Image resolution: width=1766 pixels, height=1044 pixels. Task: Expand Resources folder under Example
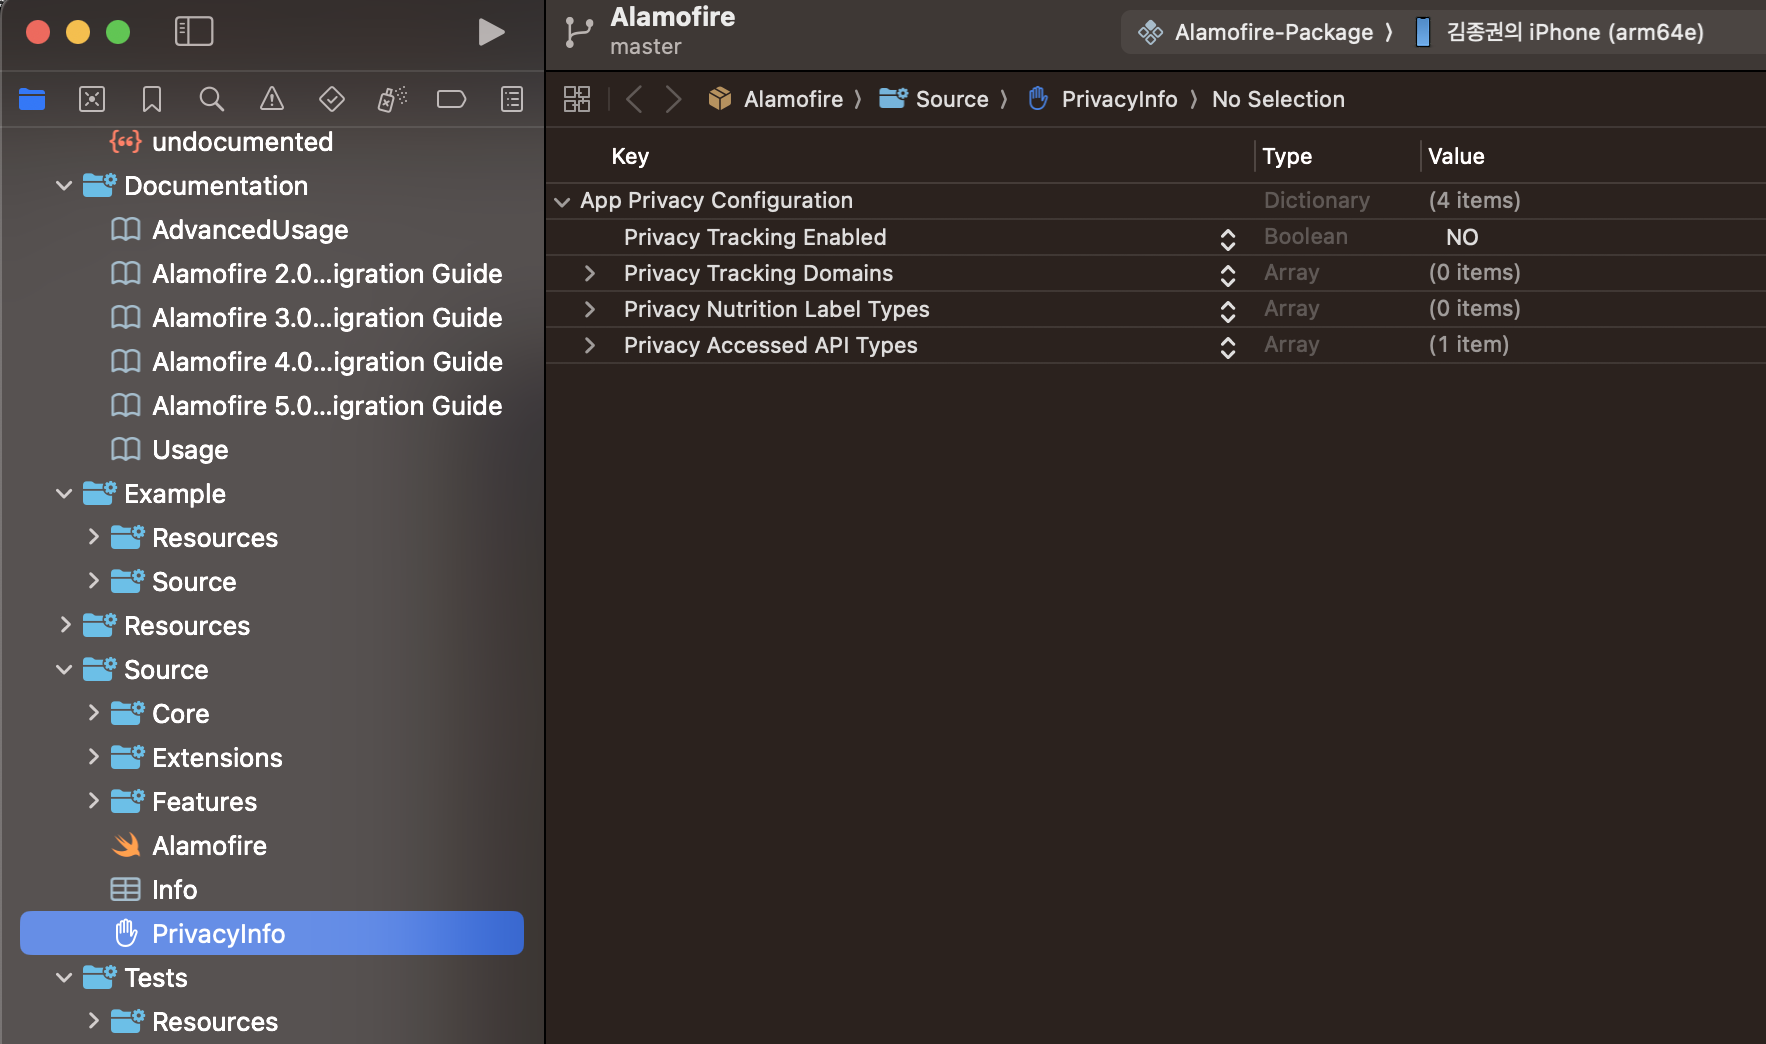point(93,537)
